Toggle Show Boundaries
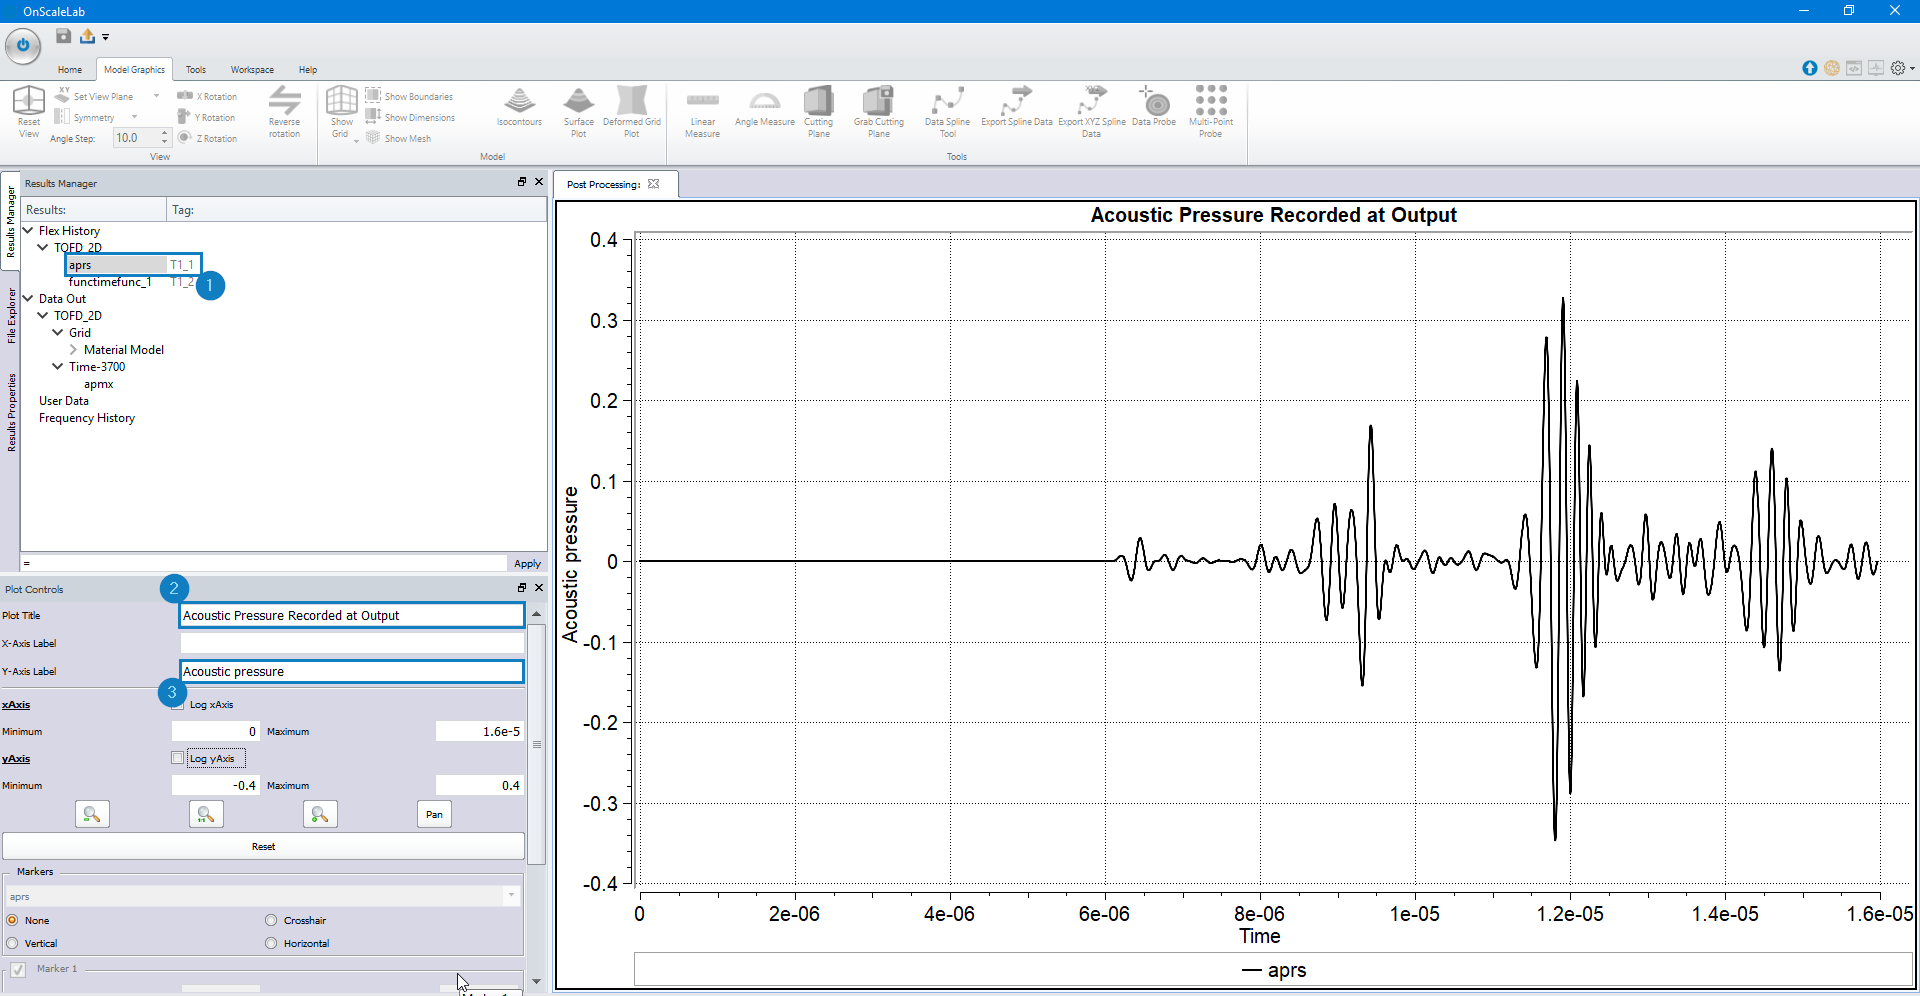 (409, 96)
